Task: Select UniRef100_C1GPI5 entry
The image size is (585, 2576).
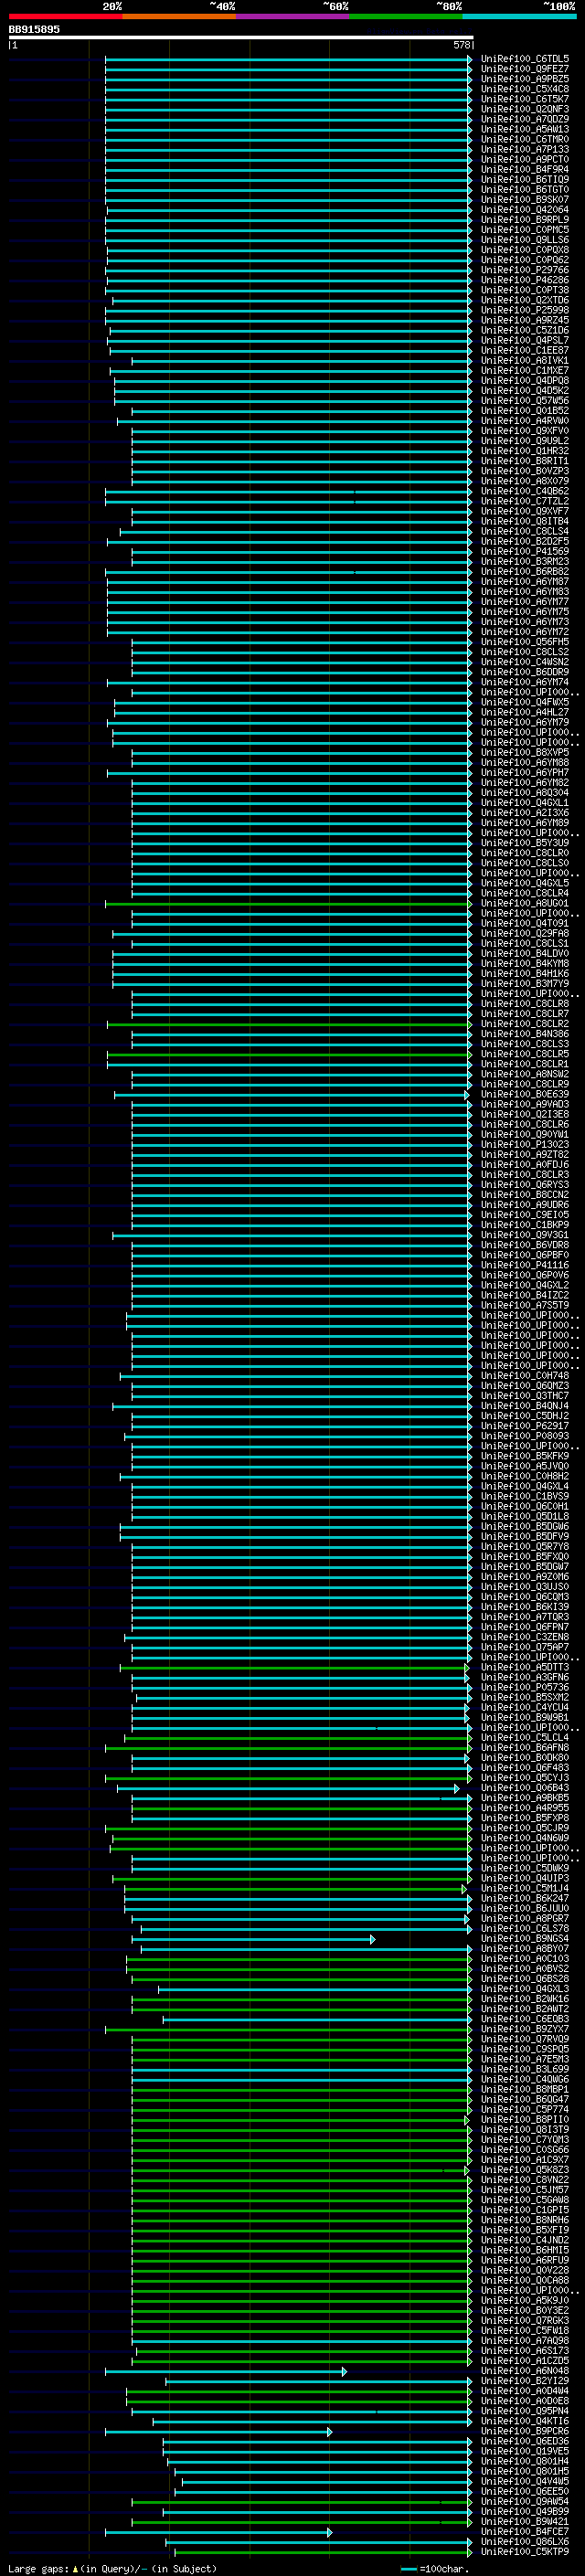Action: pyautogui.click(x=525, y=2210)
